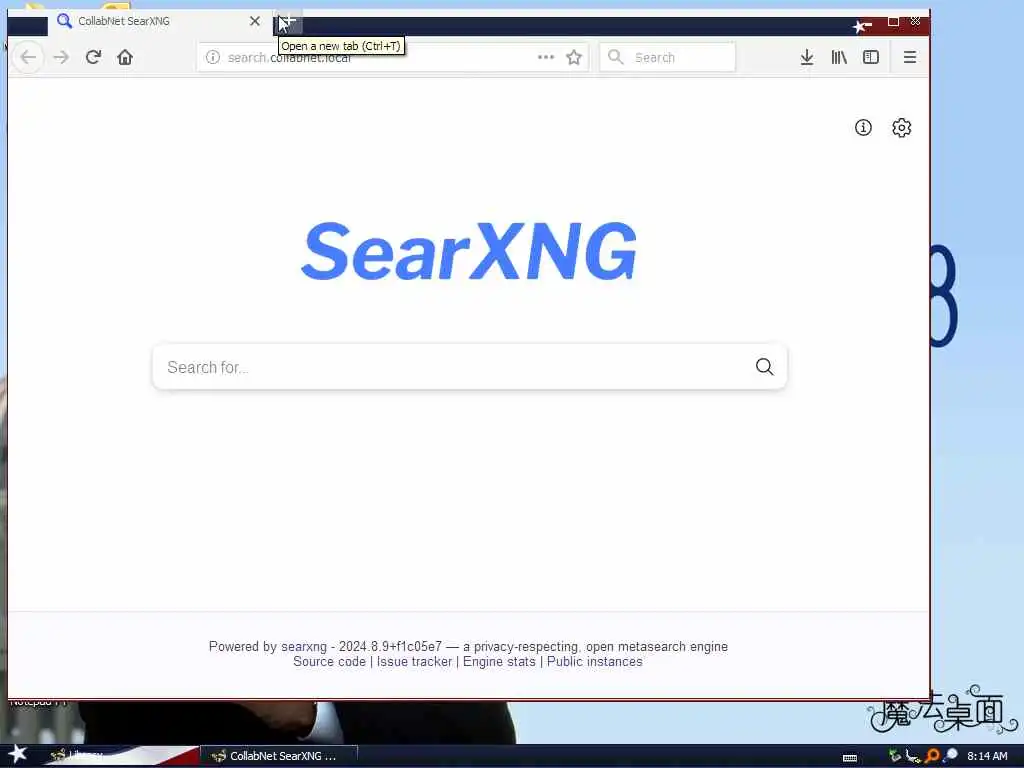Image resolution: width=1024 pixels, height=768 pixels.
Task: Select the CollabNet SearXNG browser tab
Action: coord(159,22)
